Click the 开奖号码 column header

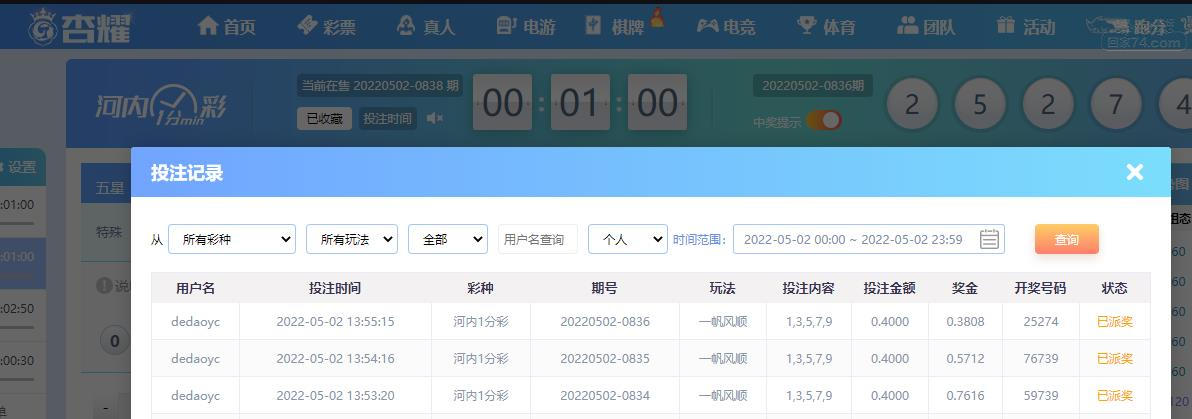(1040, 288)
